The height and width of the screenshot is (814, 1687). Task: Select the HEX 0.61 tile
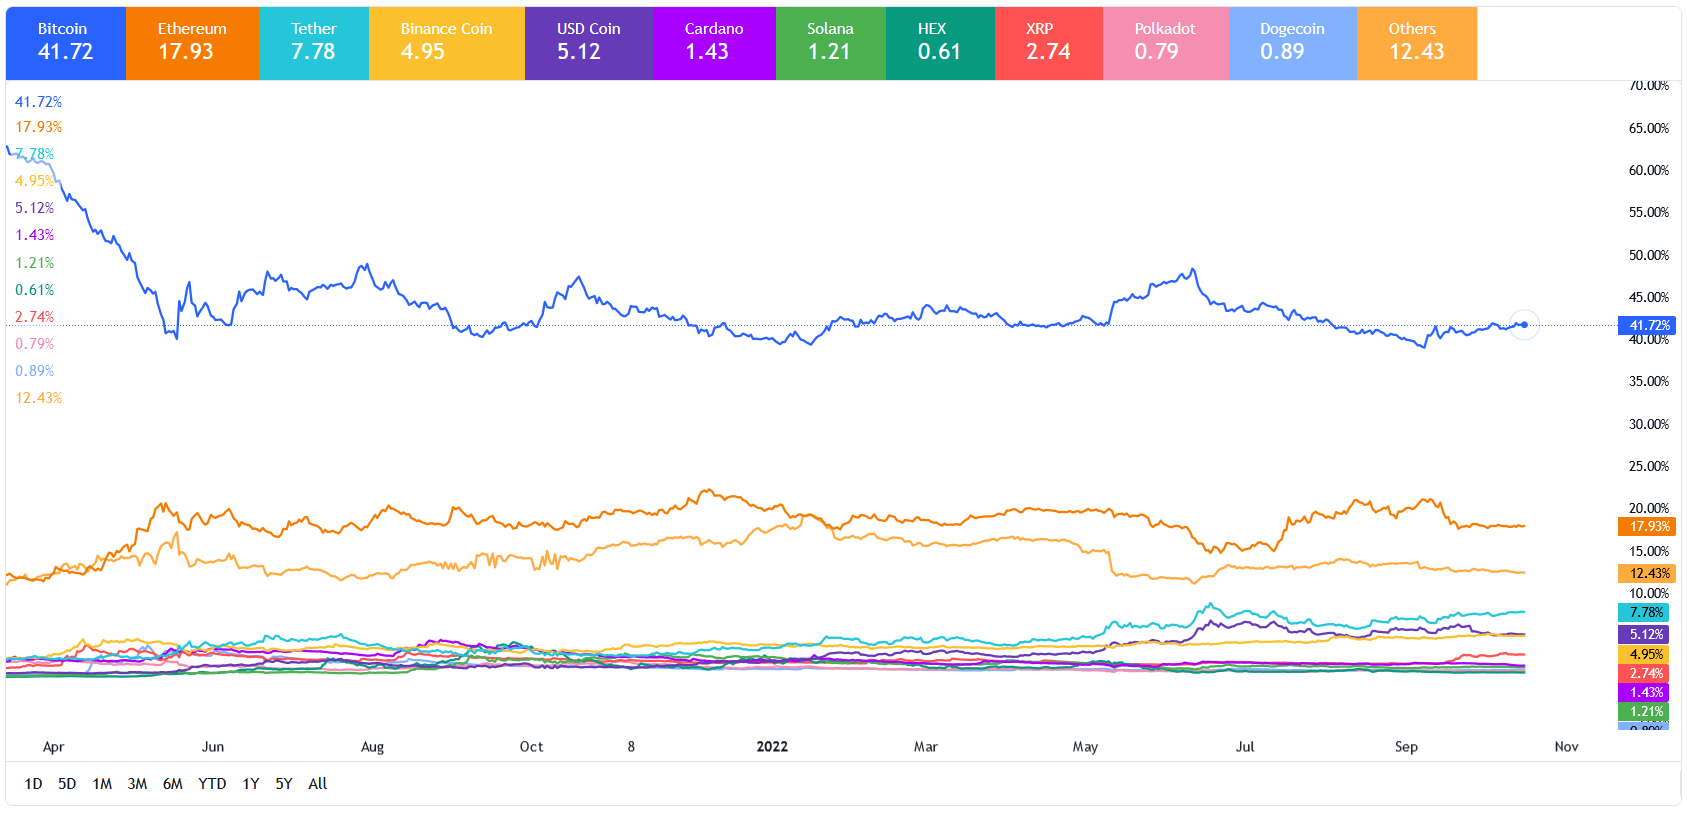tap(939, 43)
